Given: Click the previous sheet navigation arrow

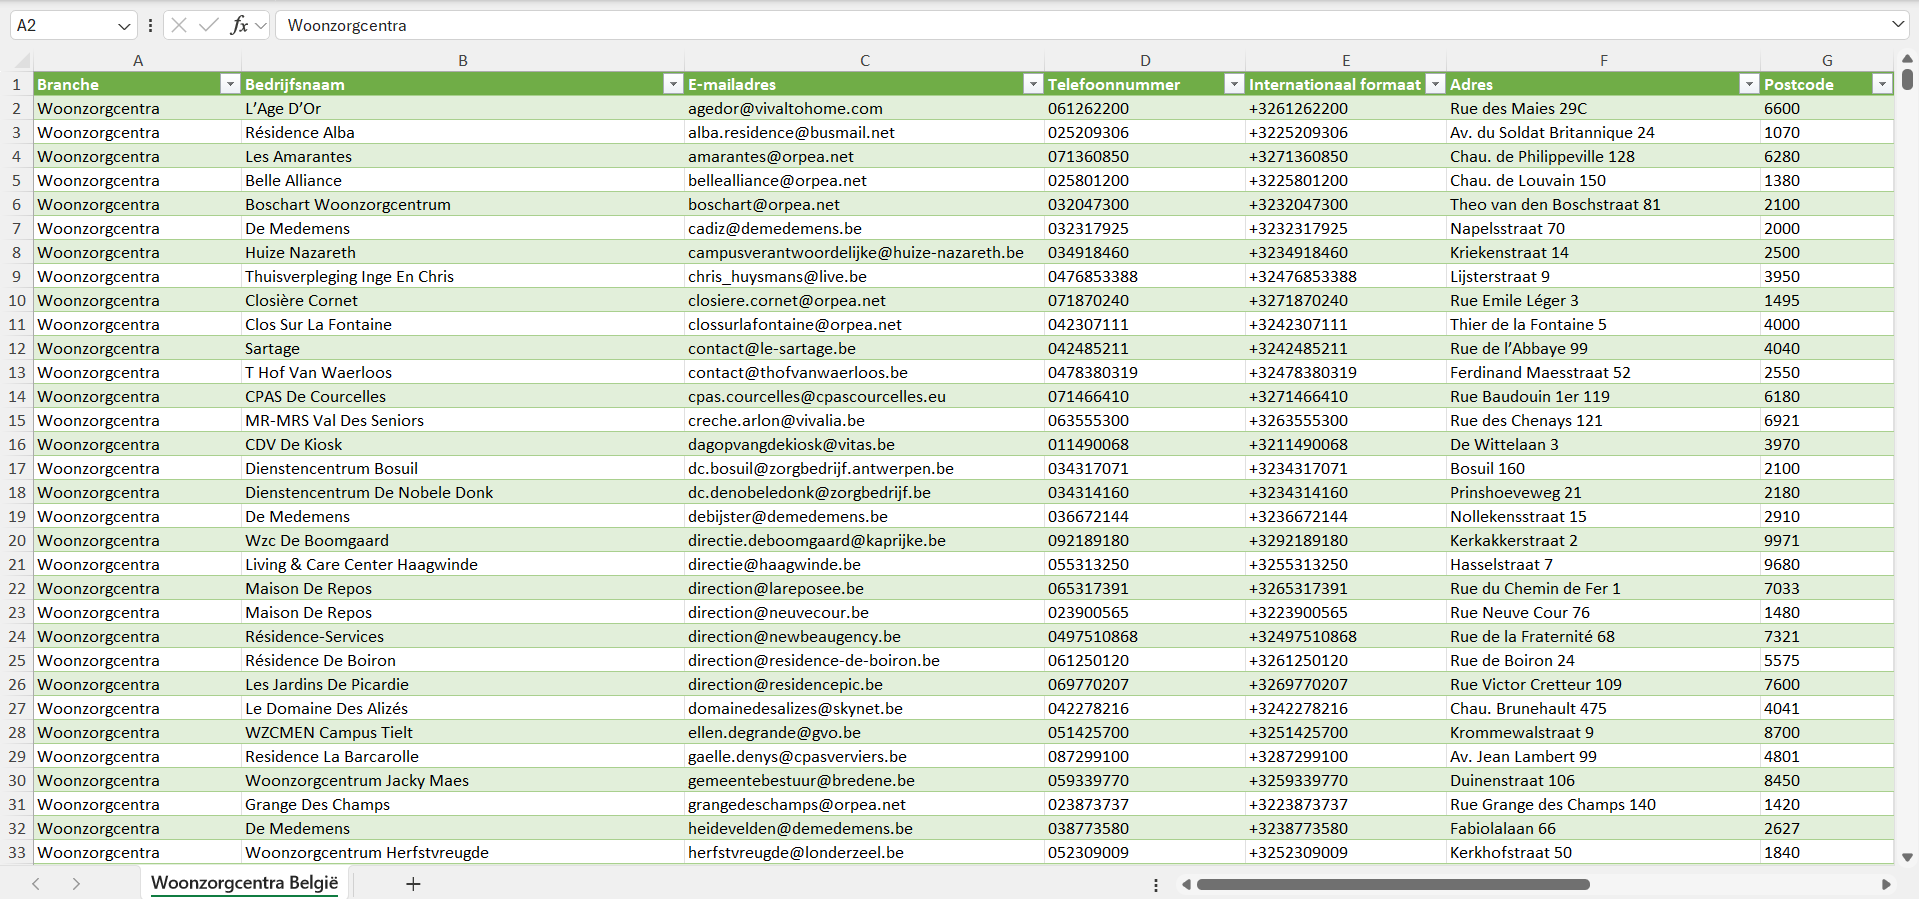Looking at the screenshot, I should click(36, 884).
